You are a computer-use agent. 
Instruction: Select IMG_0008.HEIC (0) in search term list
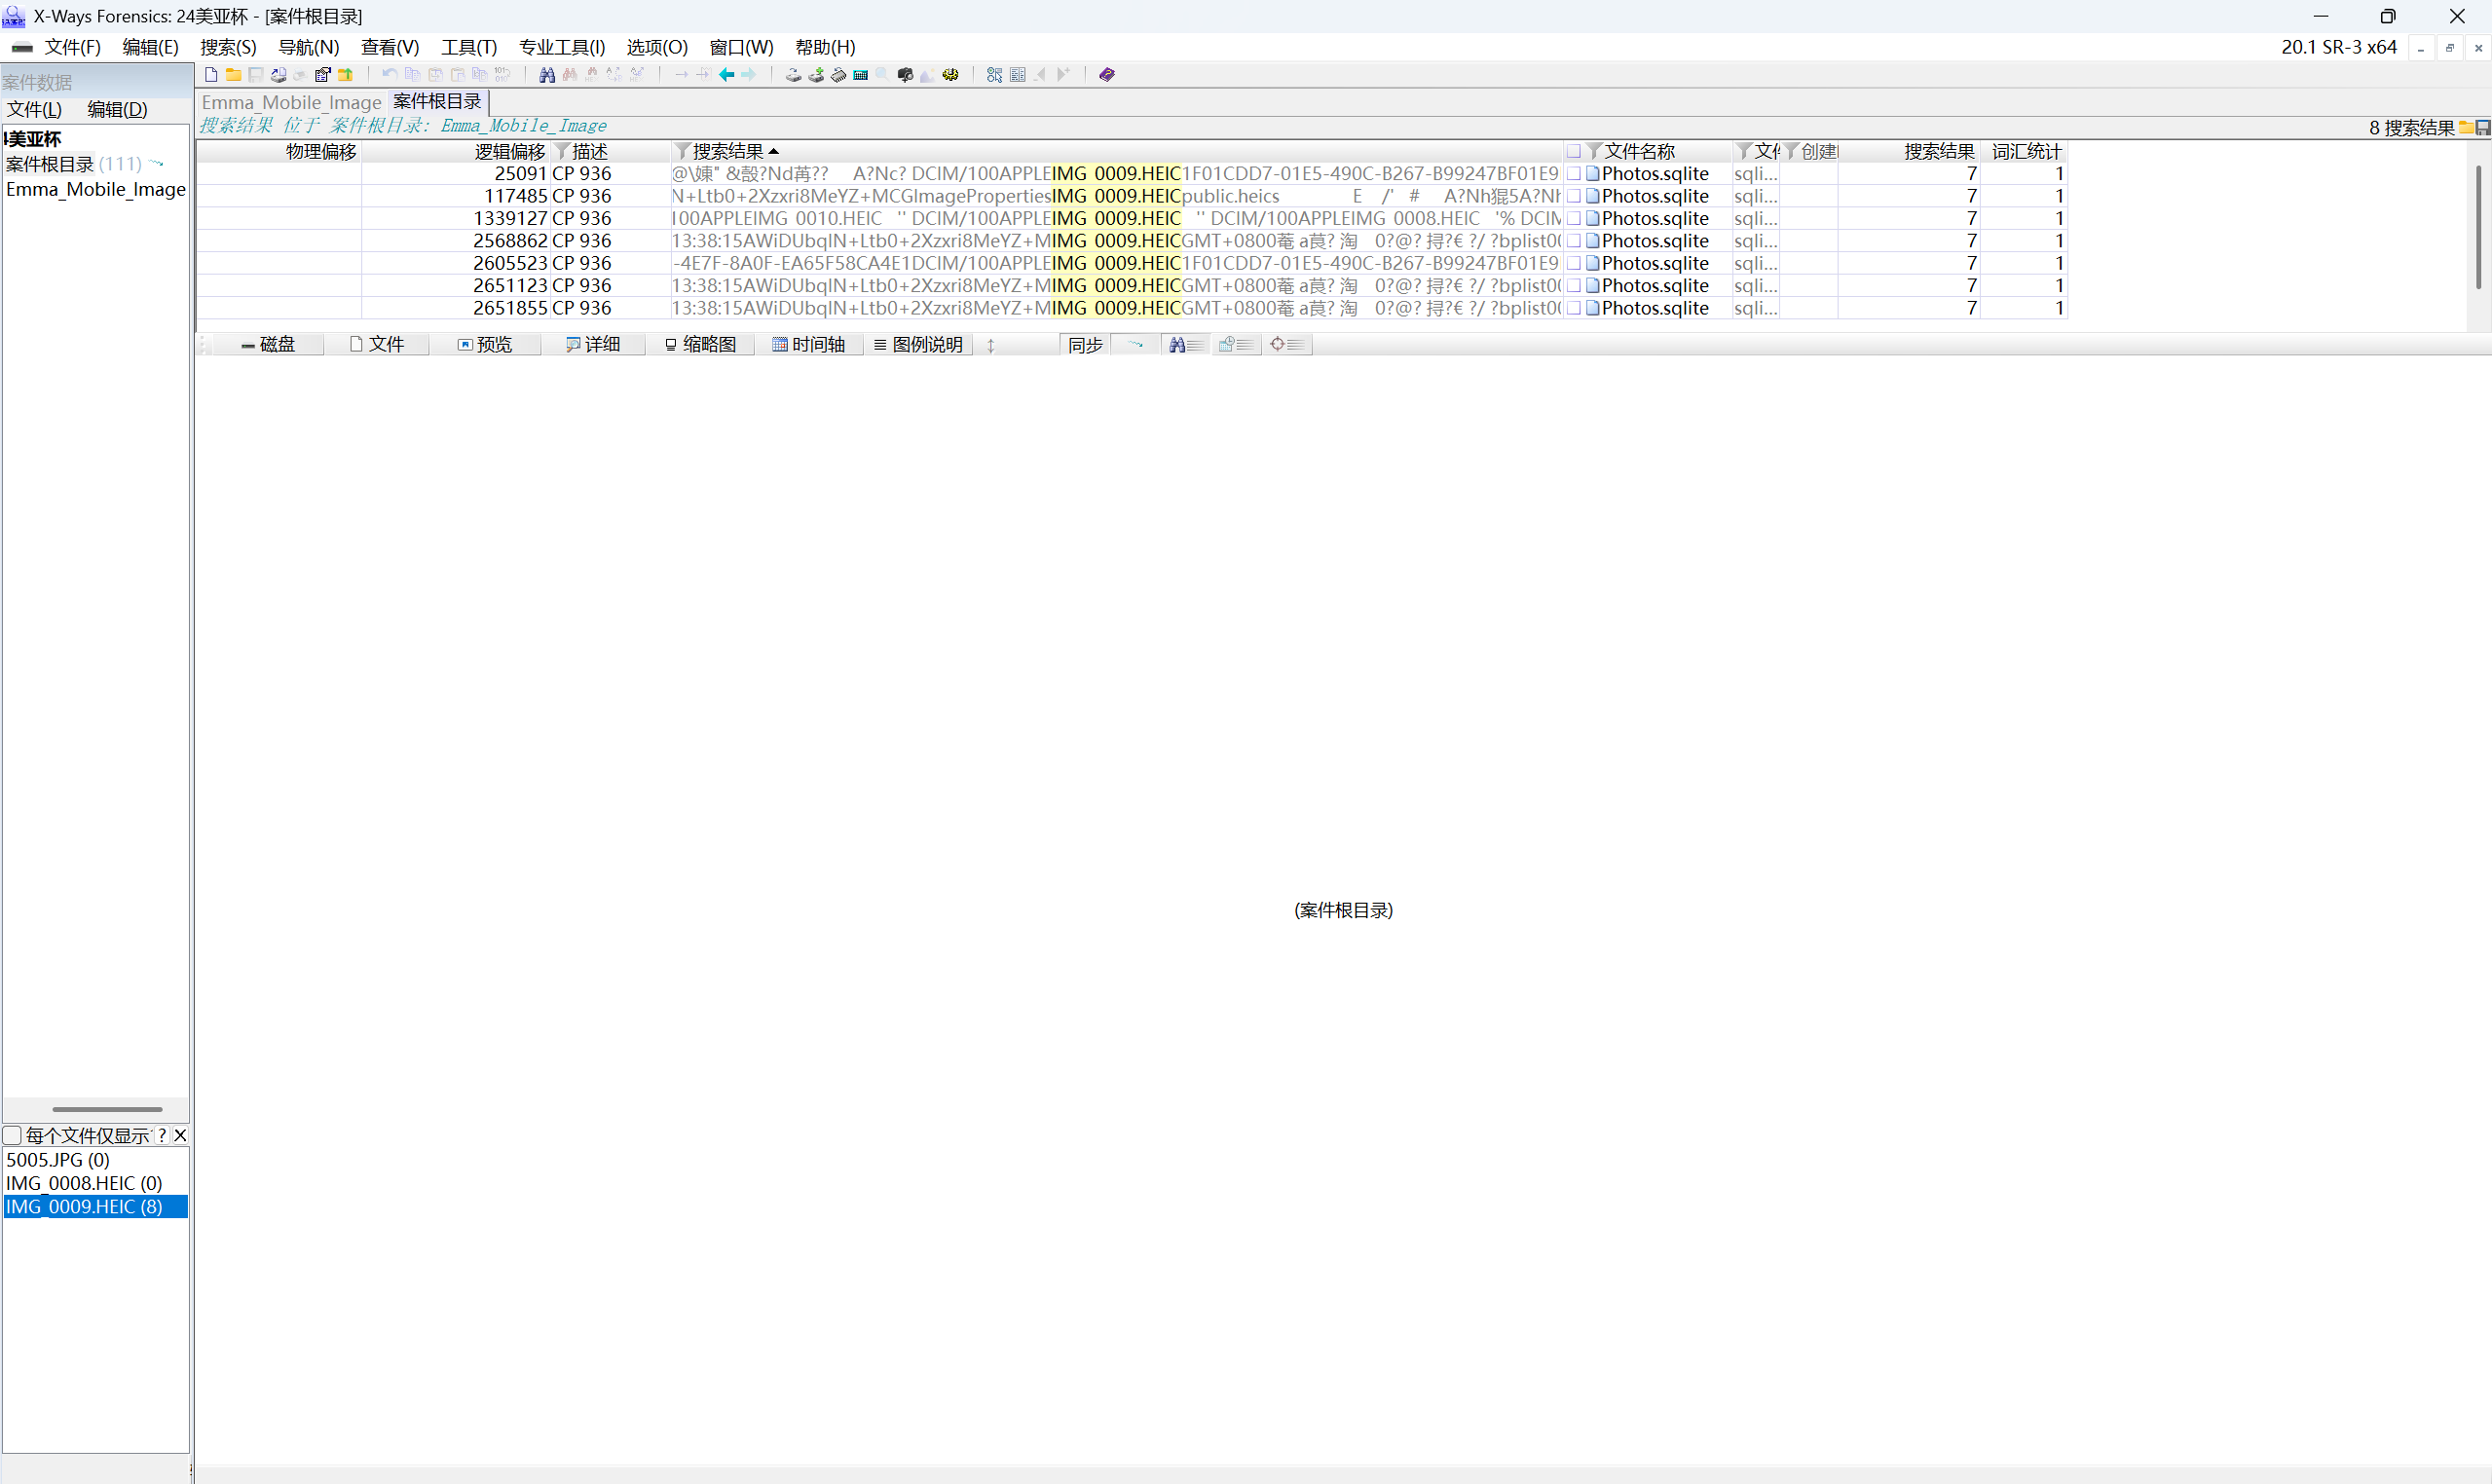coord(84,1183)
